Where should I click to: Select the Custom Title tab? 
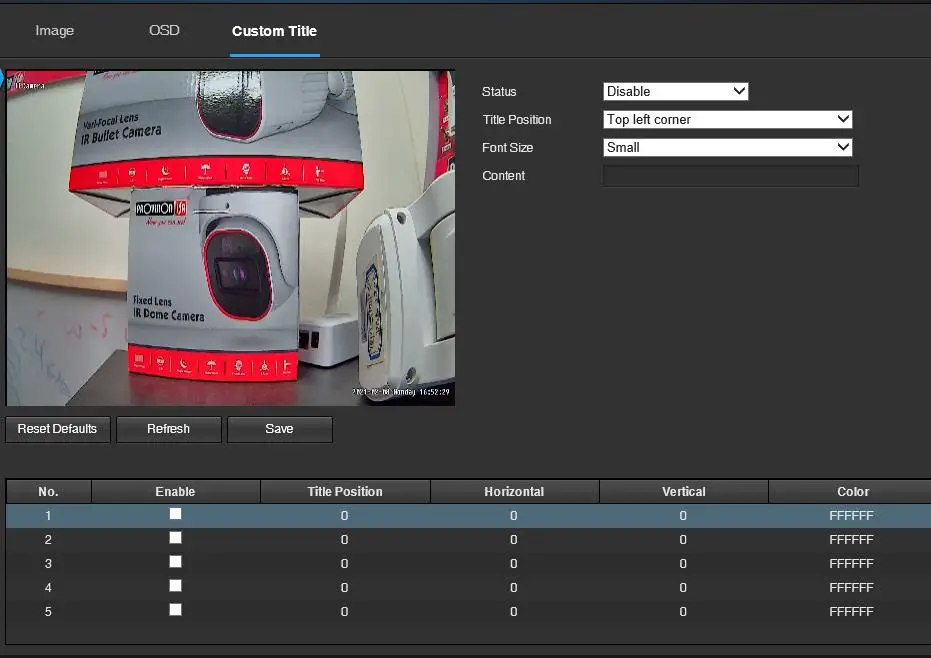click(x=274, y=31)
